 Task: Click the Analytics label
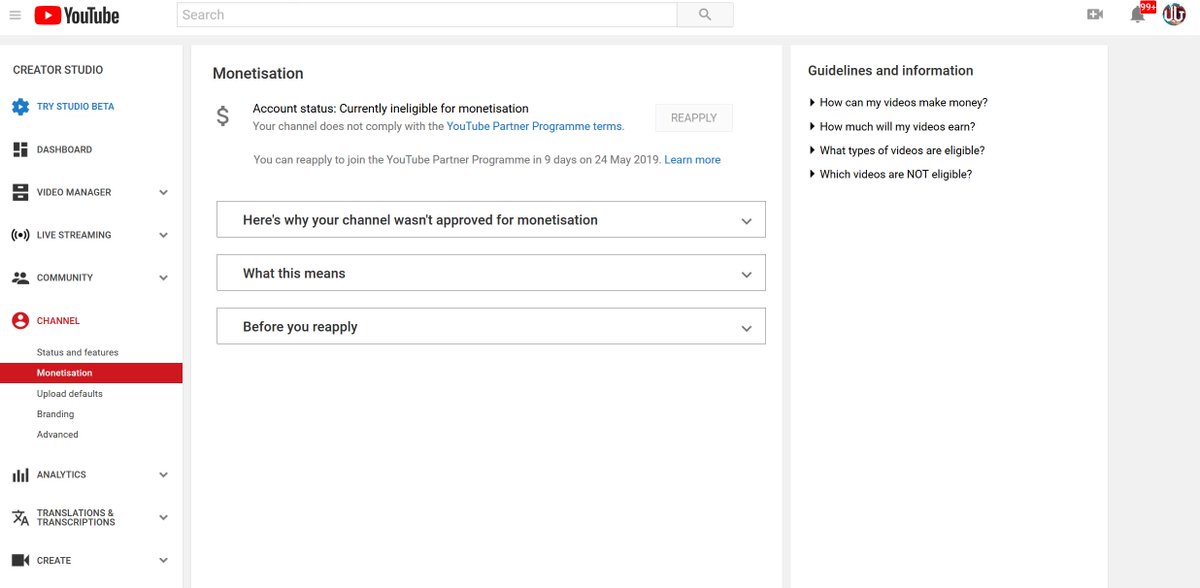tap(62, 475)
